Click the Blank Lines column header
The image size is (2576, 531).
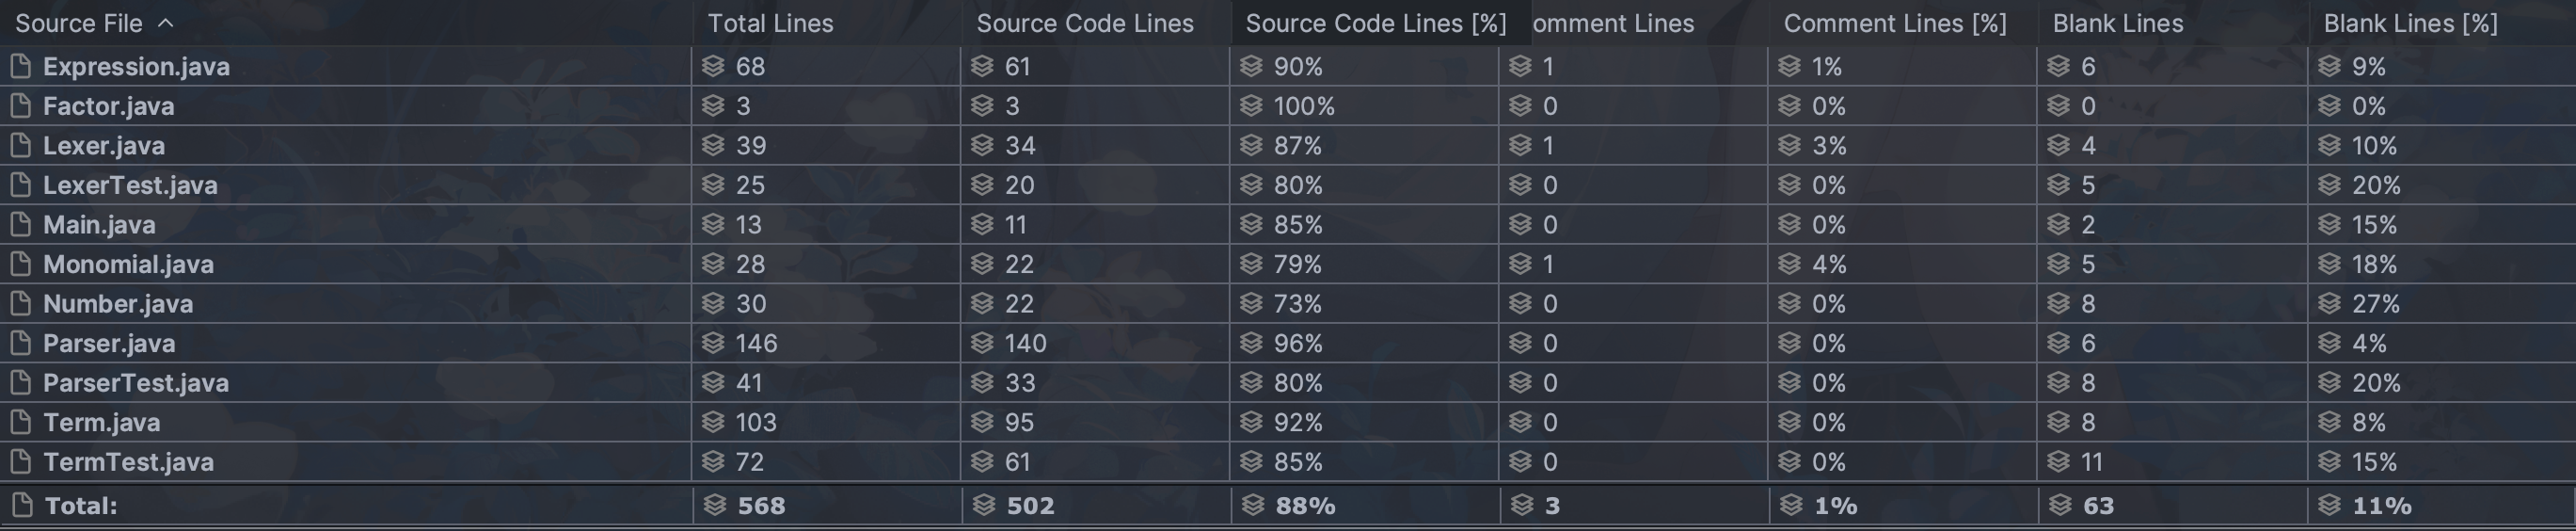tap(2118, 23)
